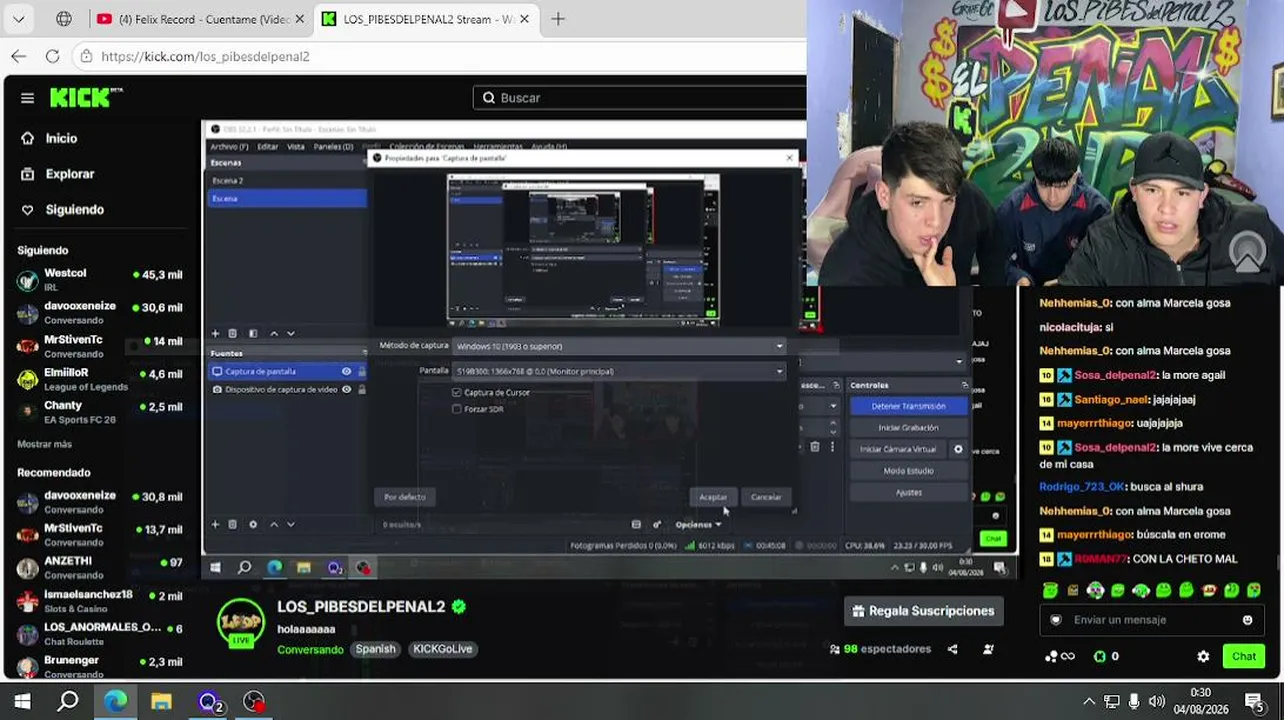
Task: Open the Siguiendo section with heart icon
Action: tap(74, 210)
